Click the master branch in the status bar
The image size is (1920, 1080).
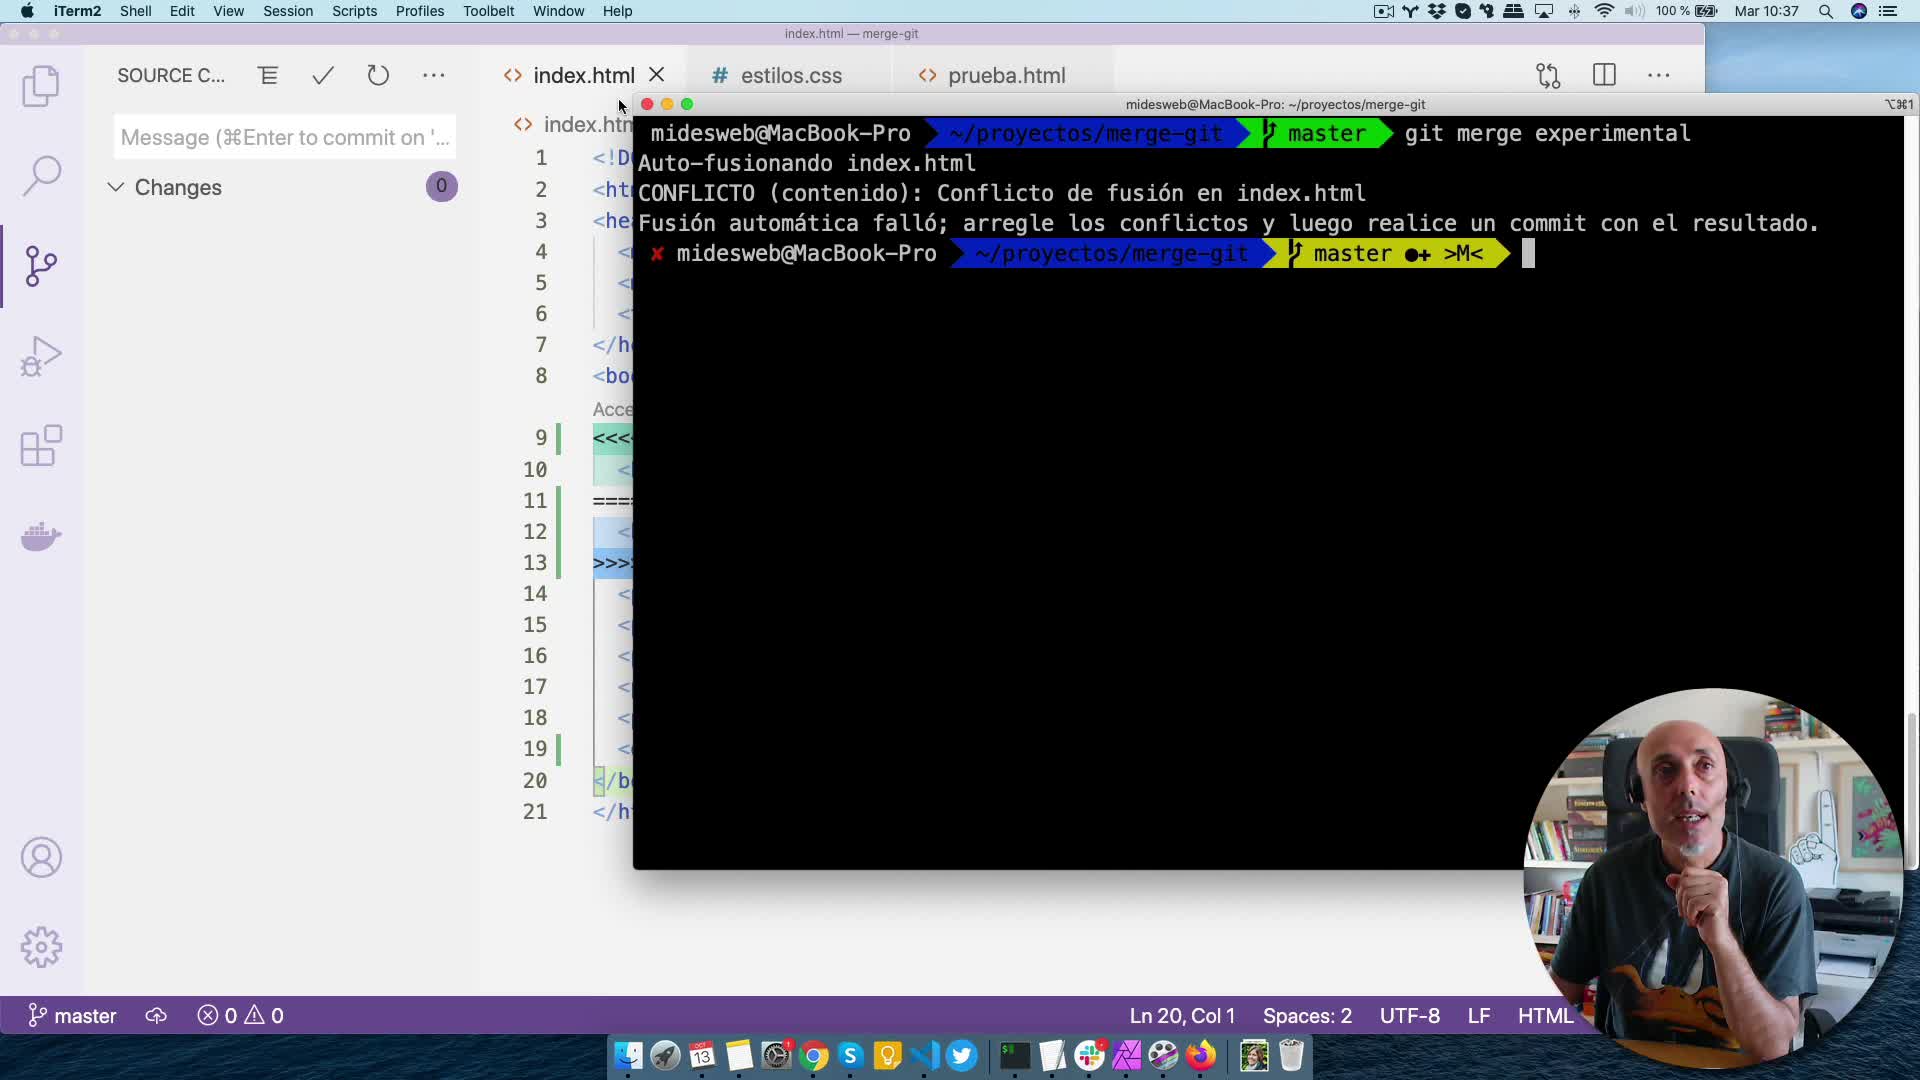pos(71,1015)
